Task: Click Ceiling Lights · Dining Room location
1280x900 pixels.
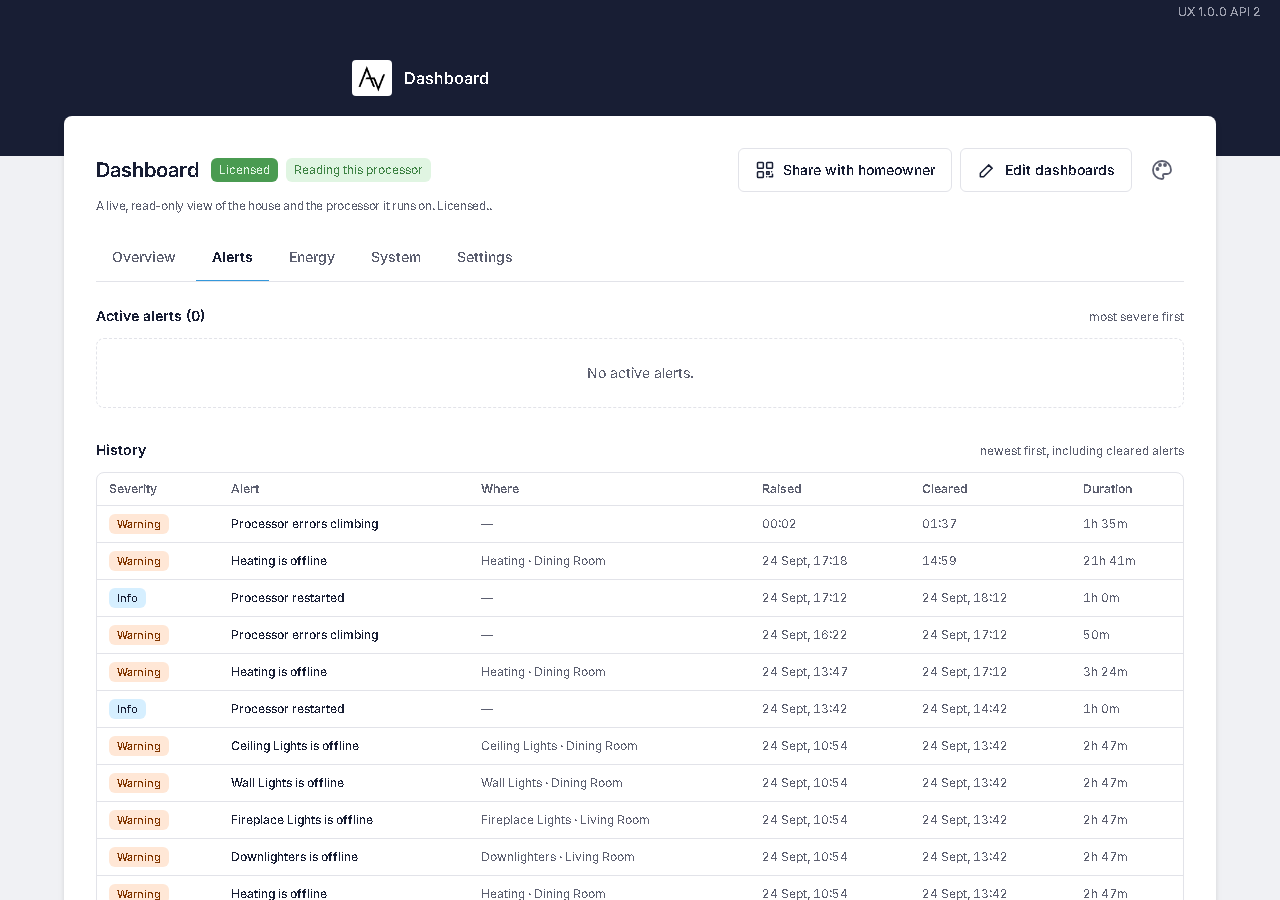Action: pos(559,746)
